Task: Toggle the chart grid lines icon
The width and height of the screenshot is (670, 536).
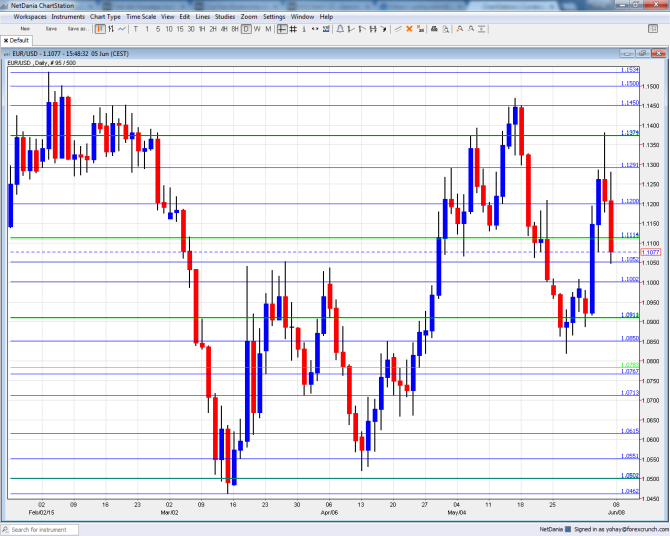Action: pos(293,29)
